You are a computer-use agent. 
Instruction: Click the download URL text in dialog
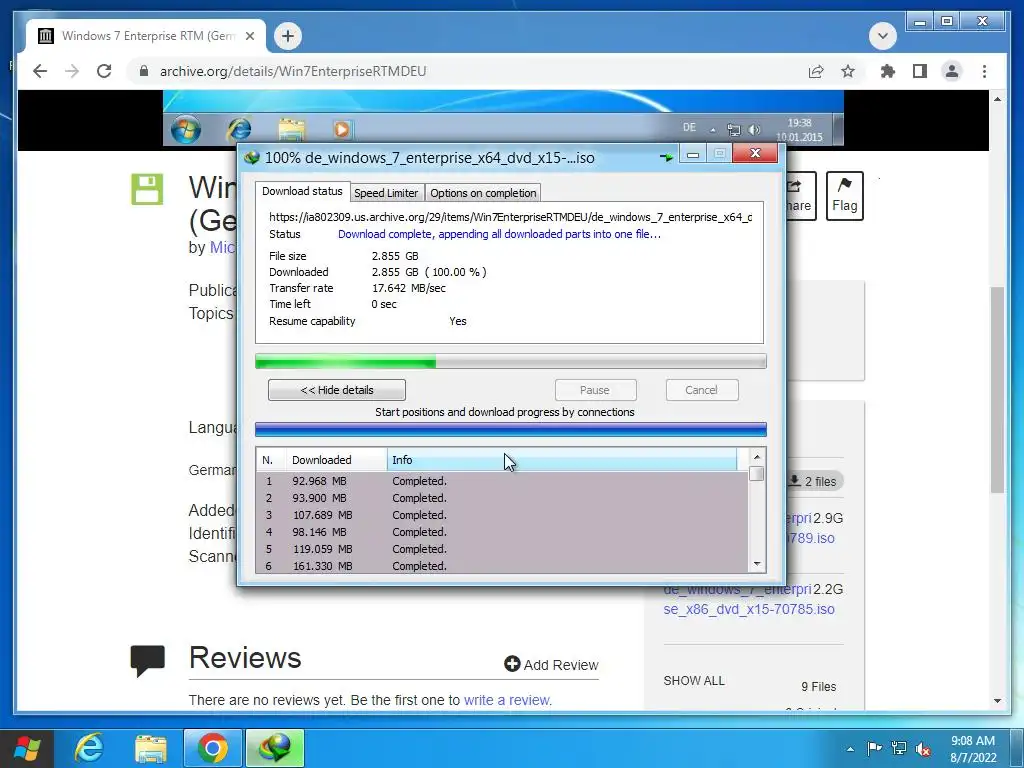point(511,217)
